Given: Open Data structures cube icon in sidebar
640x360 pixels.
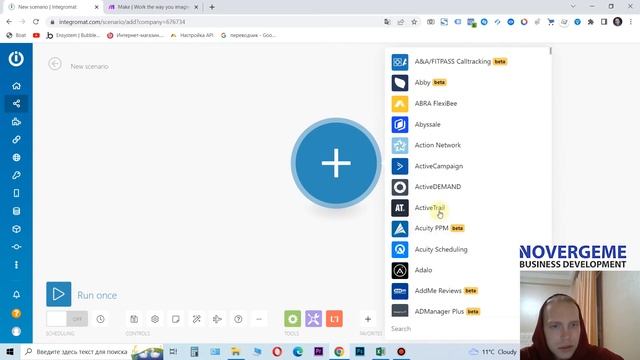Looking at the screenshot, I should 16,229.
